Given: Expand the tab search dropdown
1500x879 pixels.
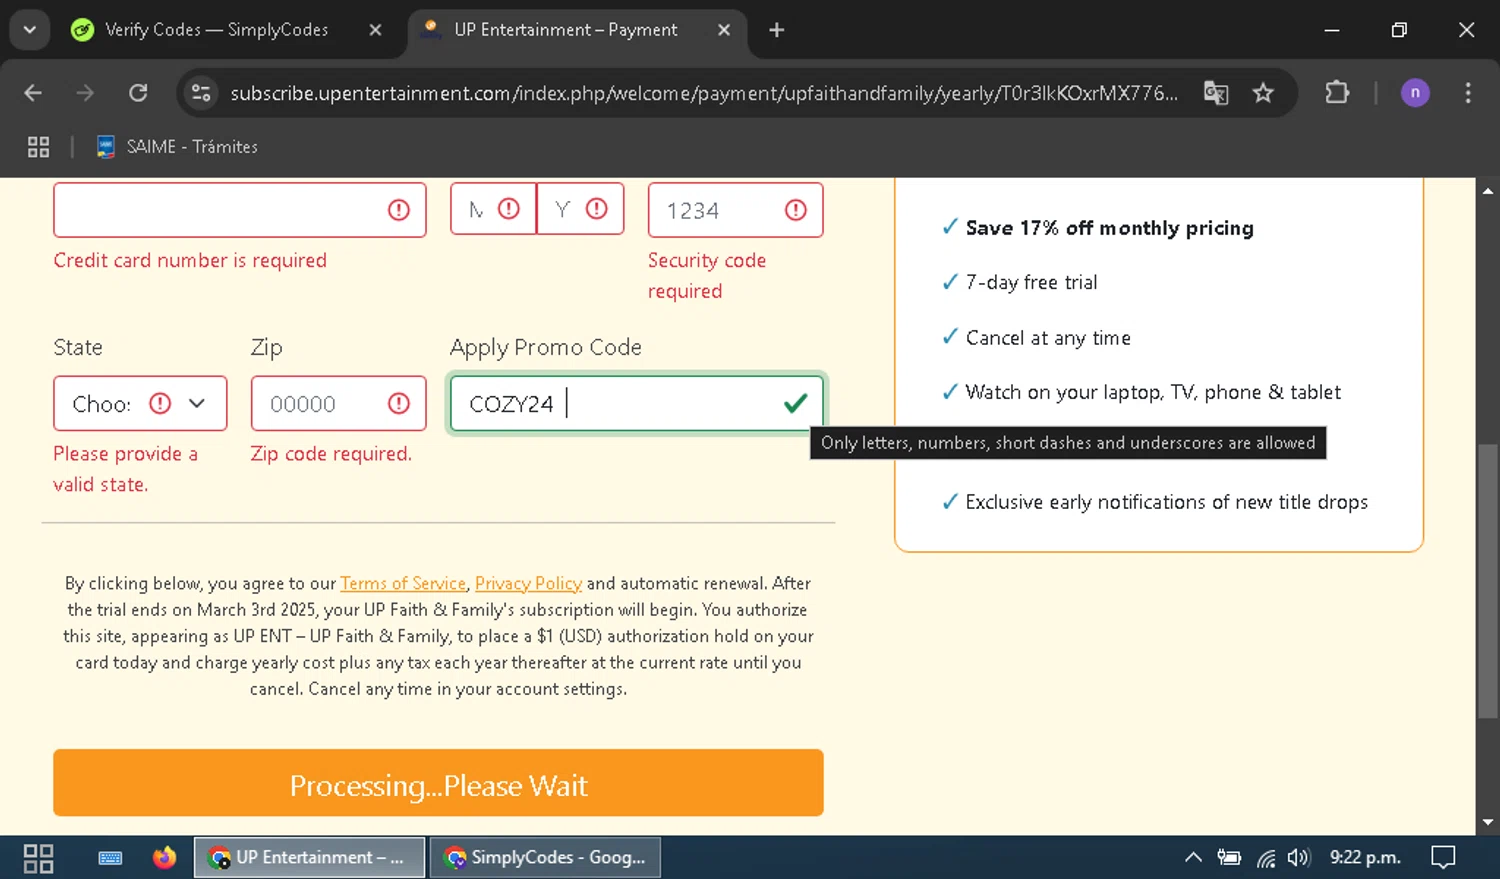Looking at the screenshot, I should pos(30,30).
